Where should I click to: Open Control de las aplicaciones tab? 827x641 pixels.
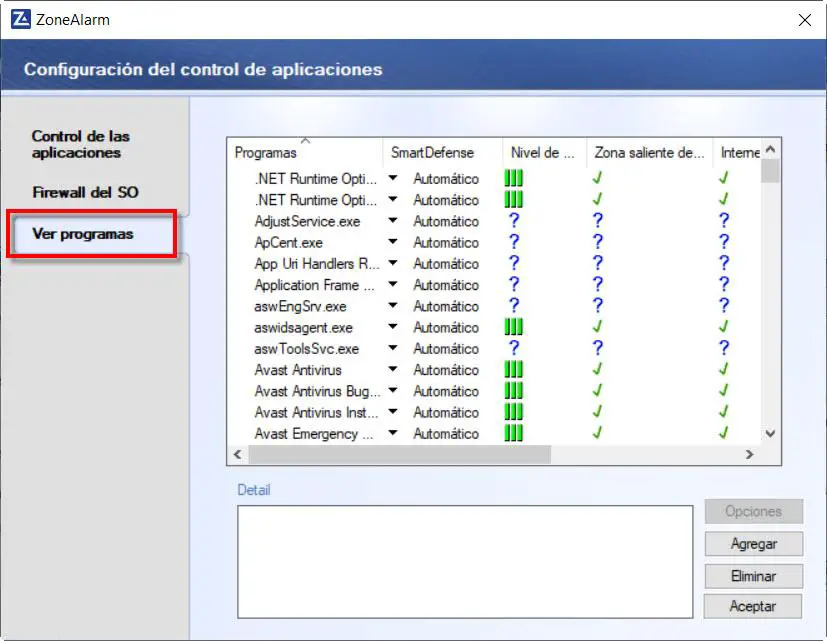tap(81, 144)
